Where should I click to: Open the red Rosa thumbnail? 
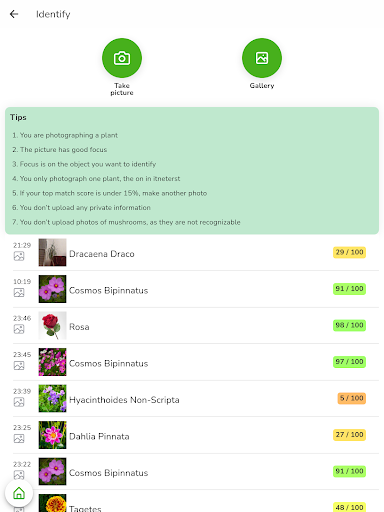pyautogui.click(x=52, y=325)
